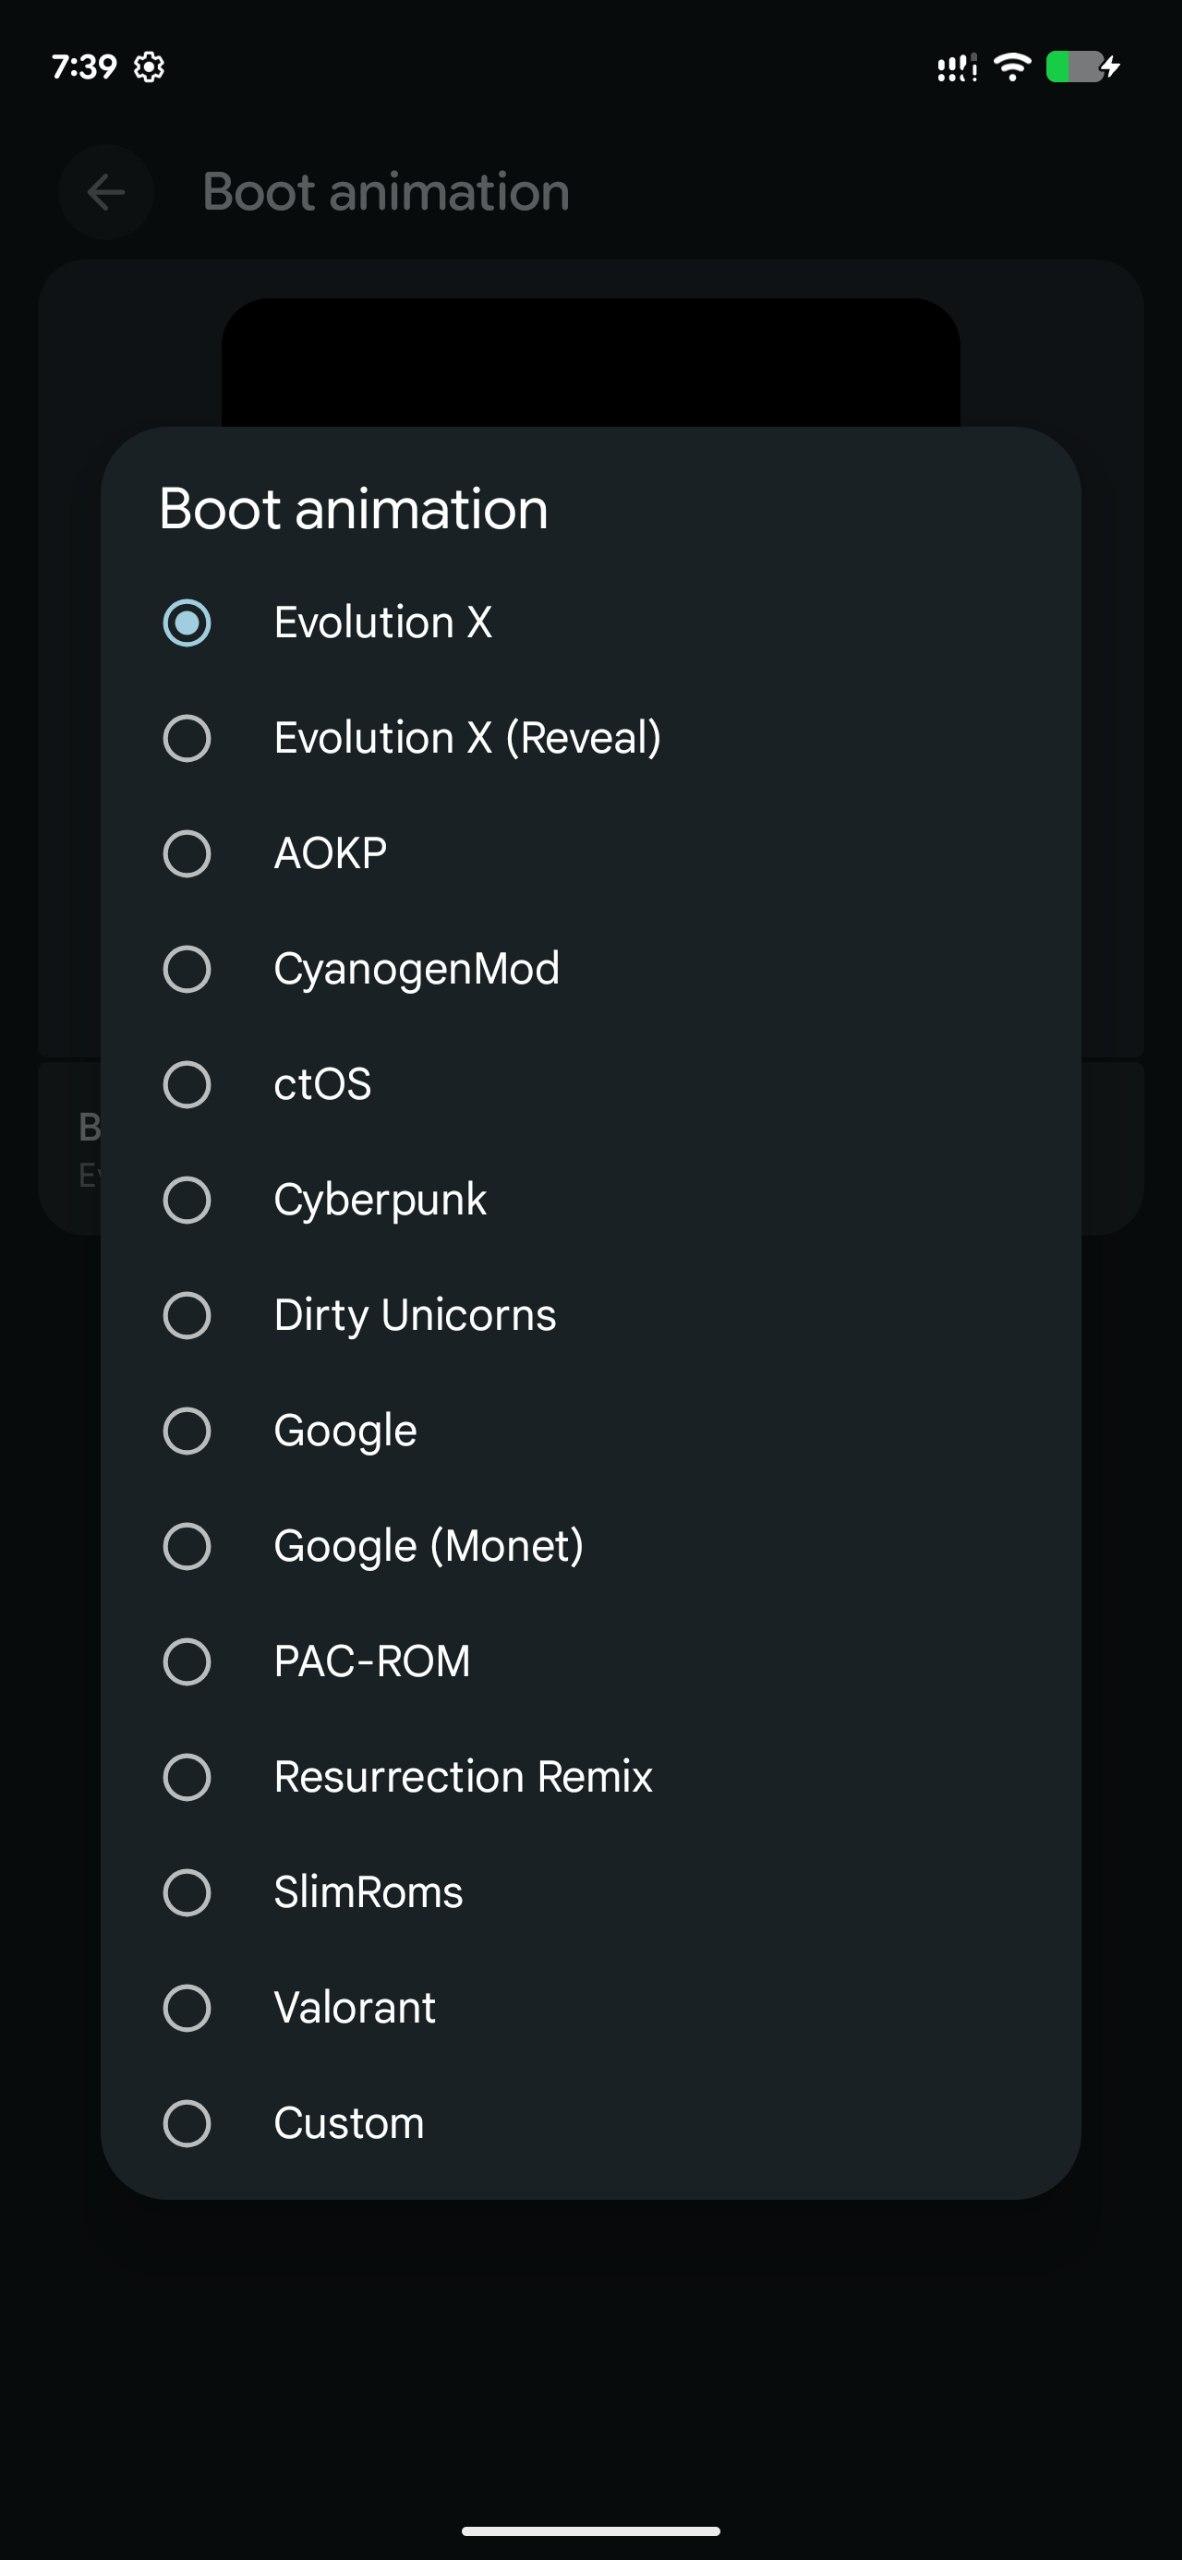Choose the Cyberpunk boot animation
Screen dimensions: 1182x2560
(x=187, y=1200)
